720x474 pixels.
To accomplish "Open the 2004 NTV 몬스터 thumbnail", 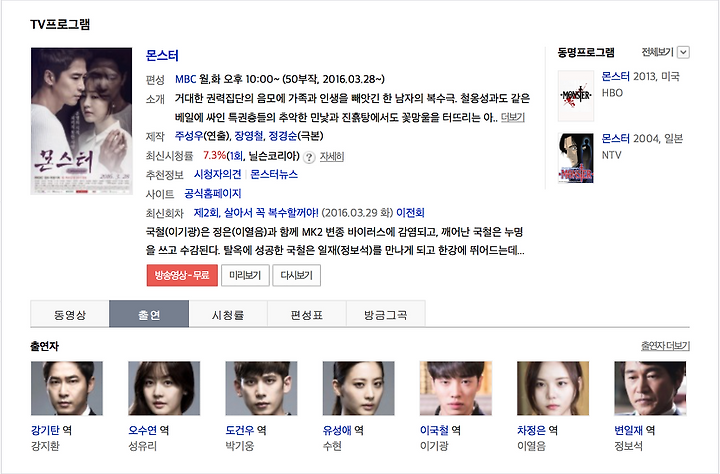I will (576, 158).
